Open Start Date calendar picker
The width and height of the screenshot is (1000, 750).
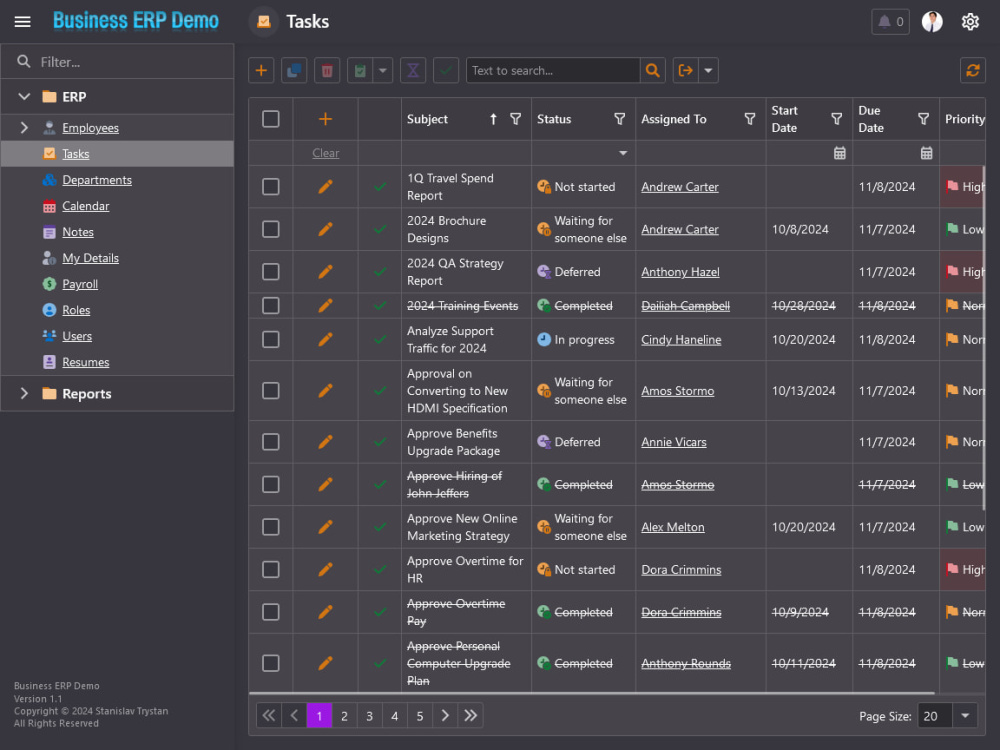(840, 153)
